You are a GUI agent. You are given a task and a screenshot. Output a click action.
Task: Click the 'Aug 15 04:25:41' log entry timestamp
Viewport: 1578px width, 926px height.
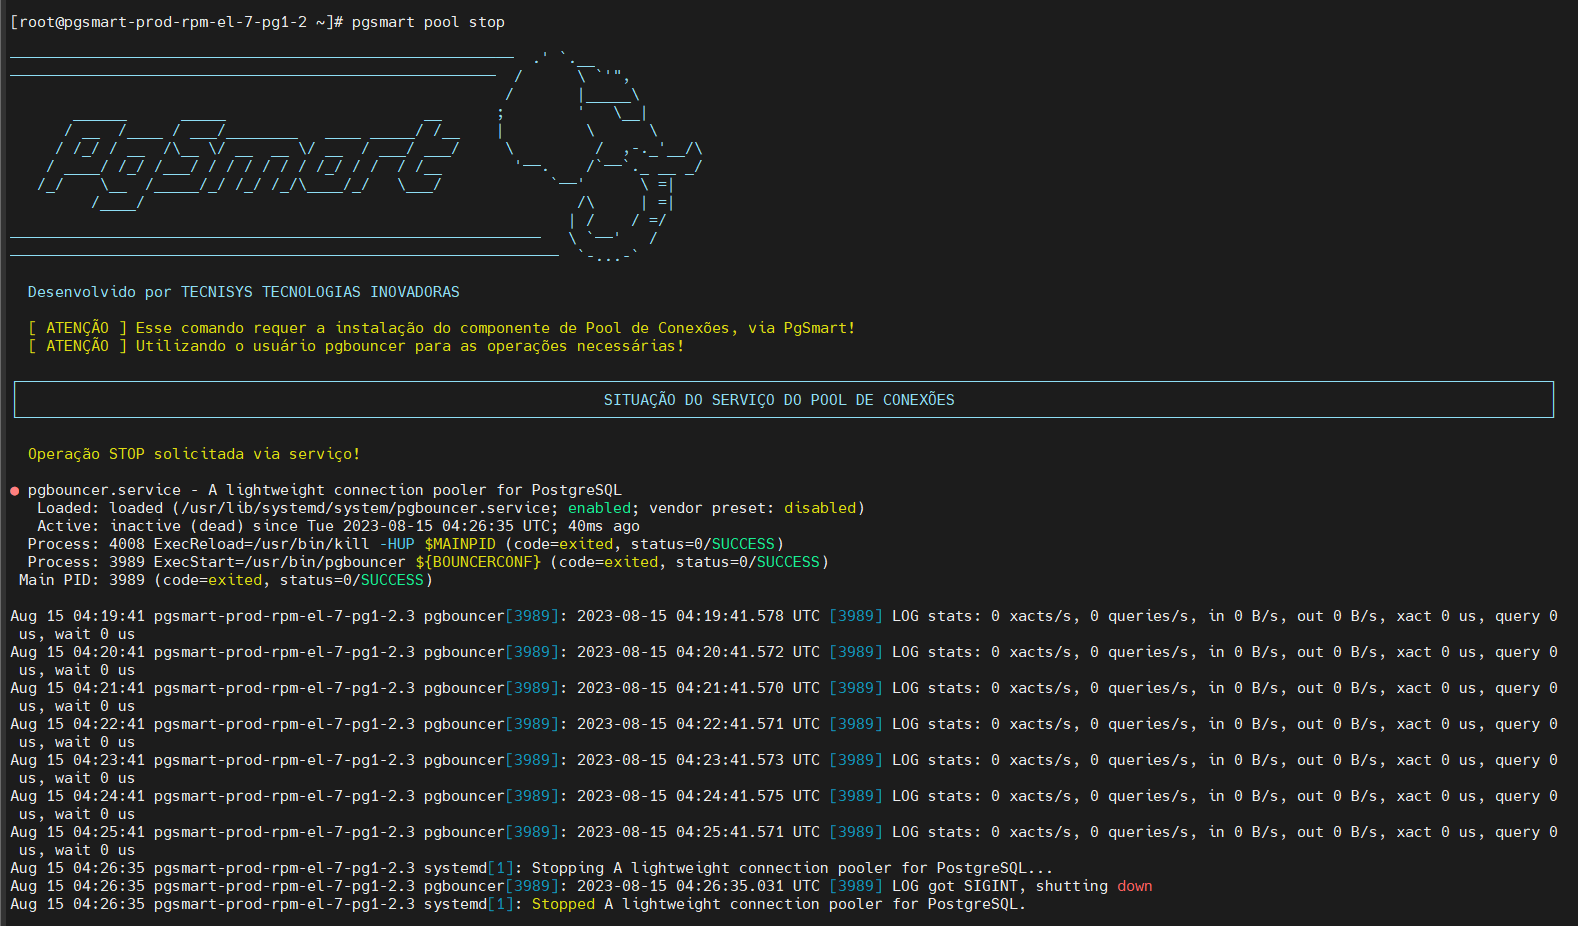point(77,832)
